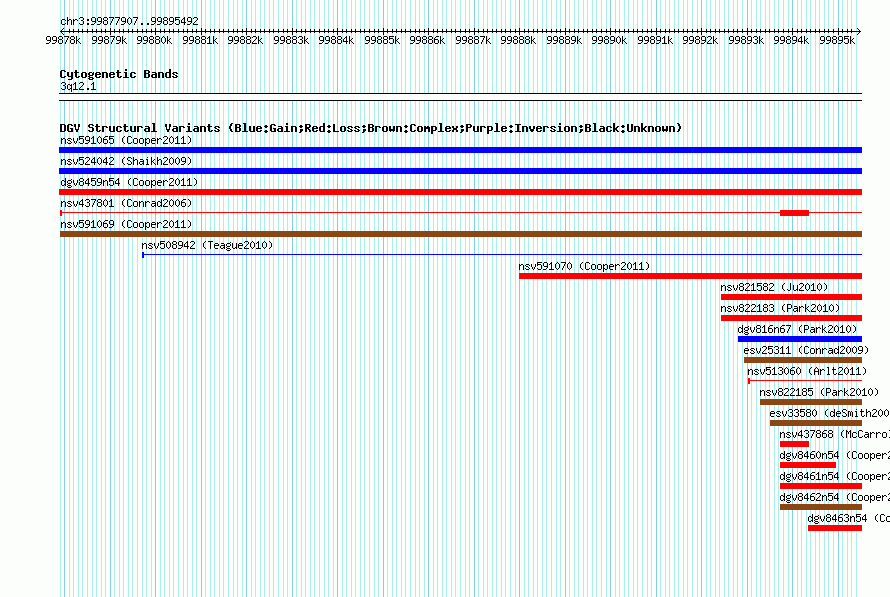Screen dimensions: 890x597
Task: Select the red loss bar for dgv8459n54
Action: tap(460, 192)
